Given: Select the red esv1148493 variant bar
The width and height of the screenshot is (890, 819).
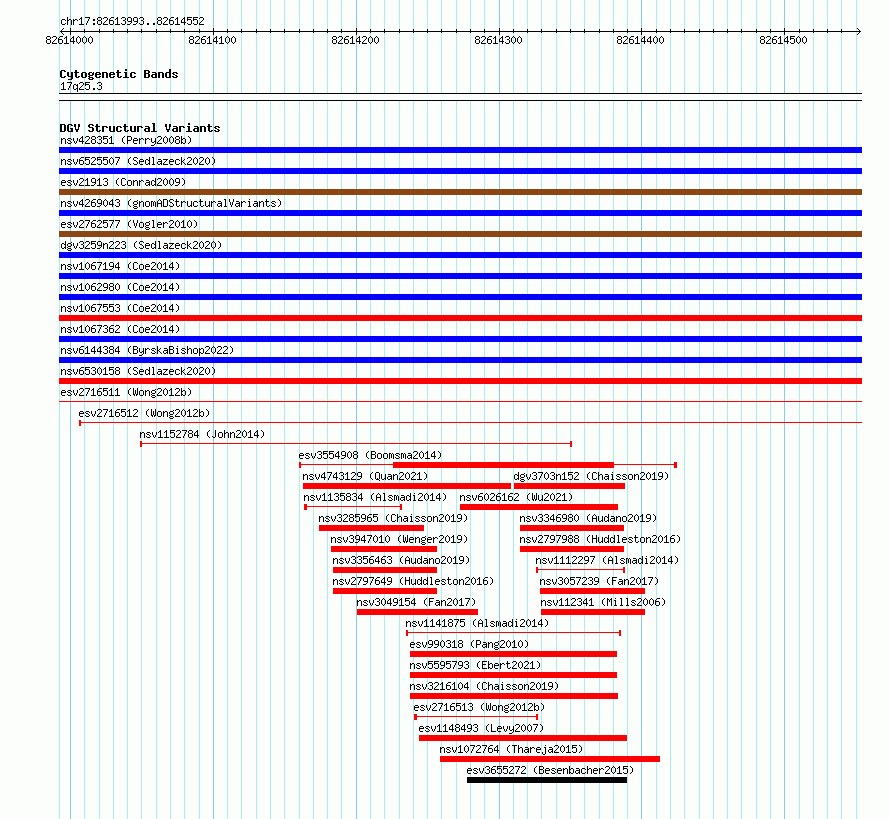Looking at the screenshot, I should (x=523, y=738).
